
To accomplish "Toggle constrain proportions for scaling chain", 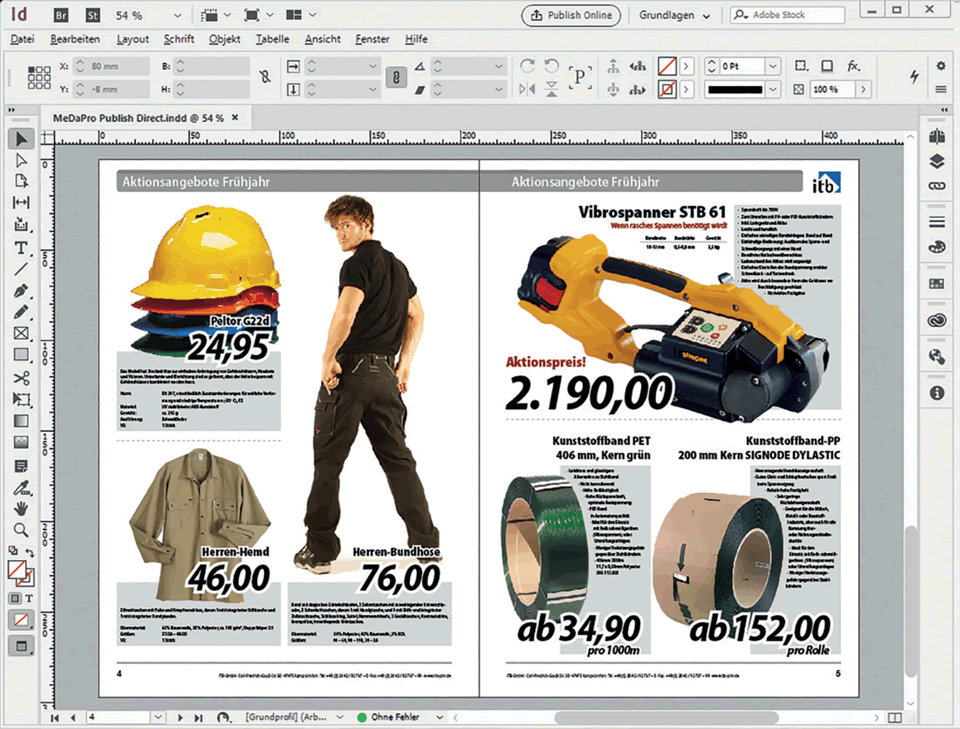I will (x=396, y=77).
